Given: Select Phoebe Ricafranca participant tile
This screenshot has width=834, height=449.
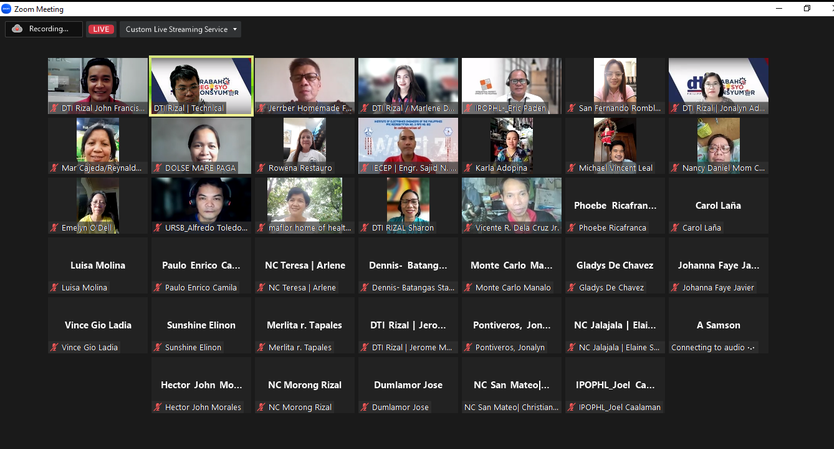Looking at the screenshot, I should tap(615, 206).
